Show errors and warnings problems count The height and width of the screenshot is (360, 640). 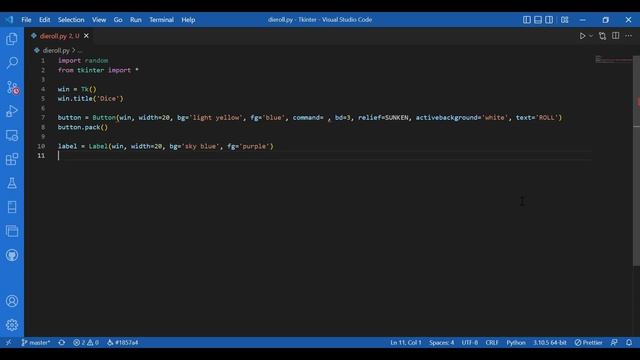86,342
